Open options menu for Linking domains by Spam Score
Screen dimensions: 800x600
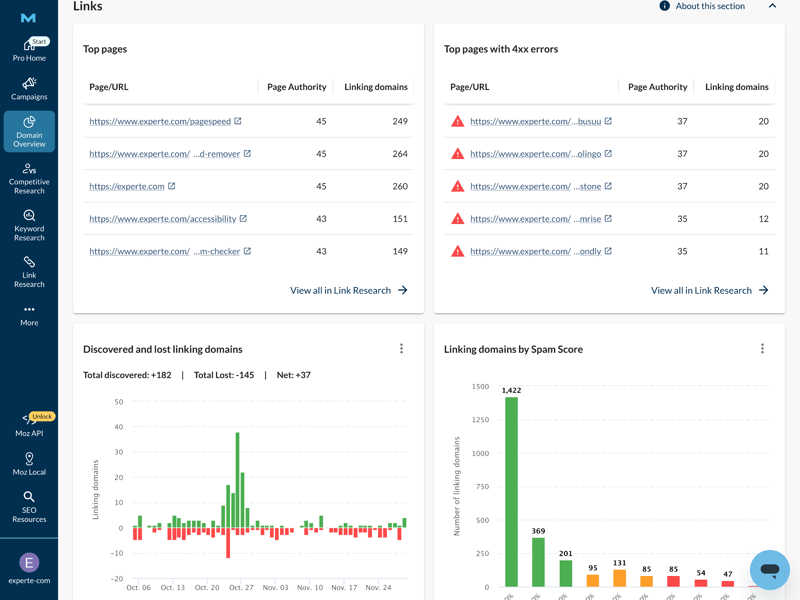(x=762, y=349)
